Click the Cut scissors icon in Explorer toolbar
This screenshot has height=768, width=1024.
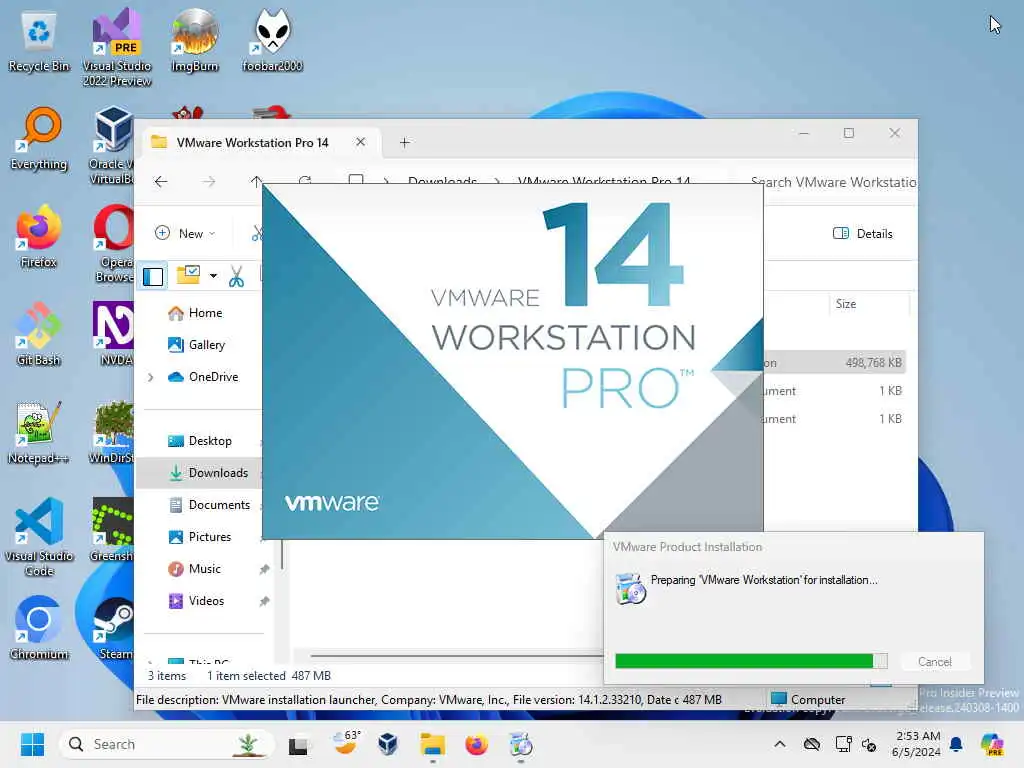point(236,276)
